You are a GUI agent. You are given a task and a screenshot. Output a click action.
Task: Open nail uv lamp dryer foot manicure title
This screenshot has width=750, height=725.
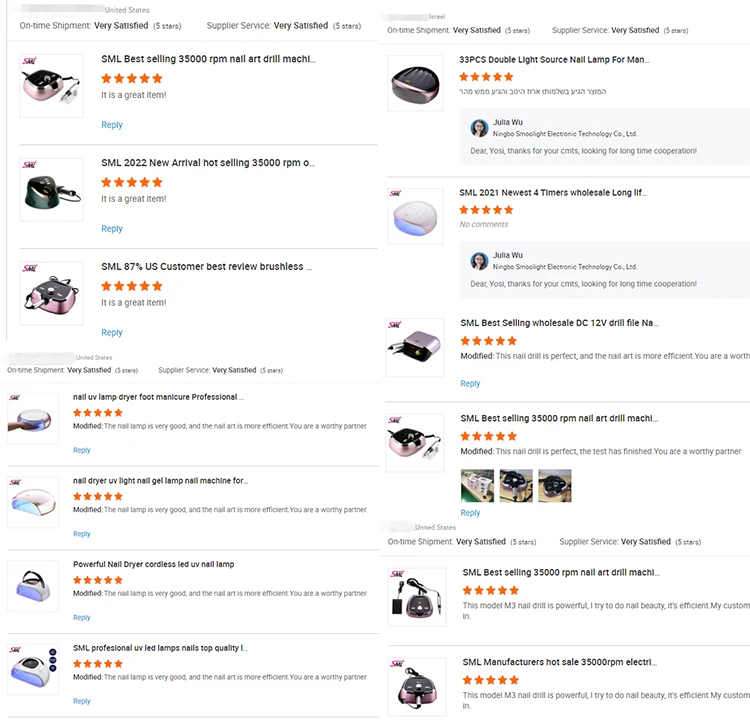158,397
